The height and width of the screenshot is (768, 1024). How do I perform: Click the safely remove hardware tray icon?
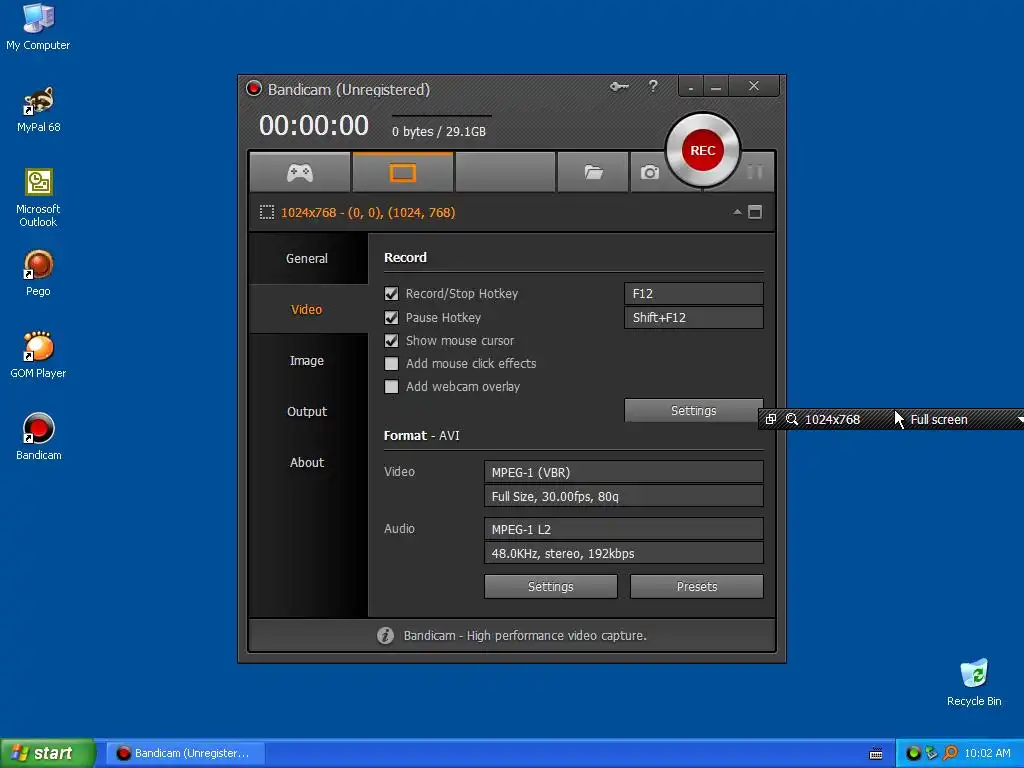point(932,753)
